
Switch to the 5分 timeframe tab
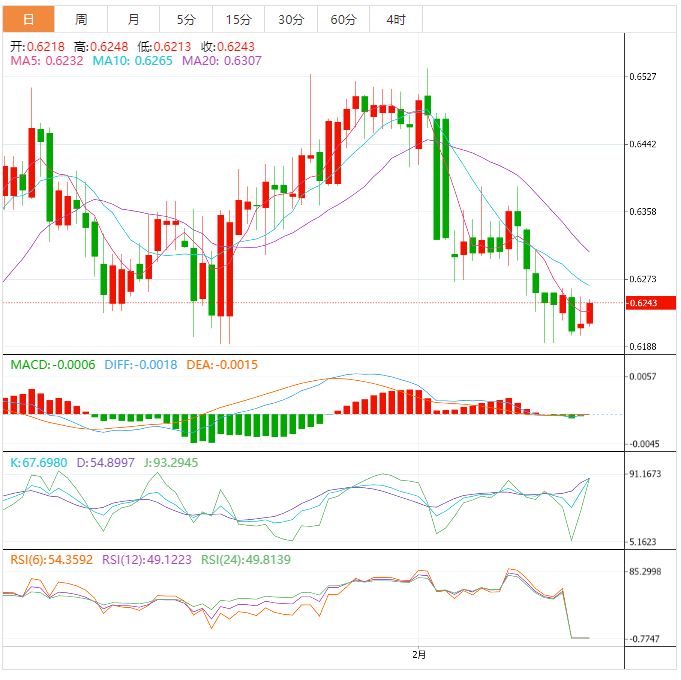[x=186, y=20]
